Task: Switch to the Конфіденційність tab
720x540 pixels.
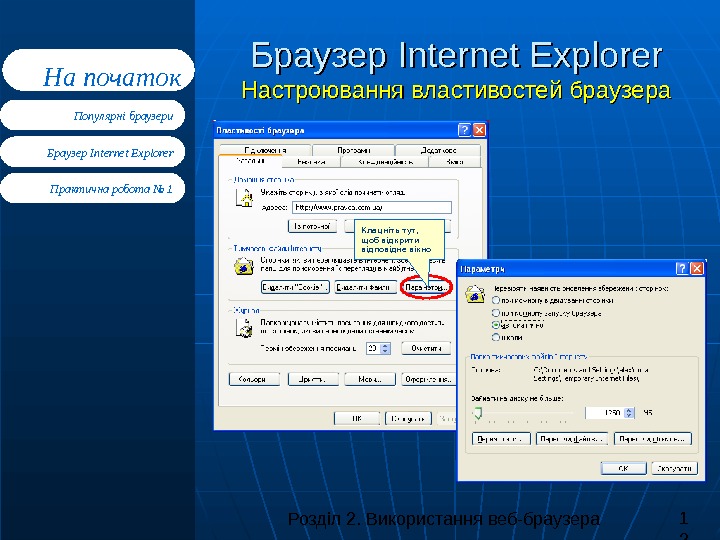Action: pyautogui.click(x=385, y=162)
